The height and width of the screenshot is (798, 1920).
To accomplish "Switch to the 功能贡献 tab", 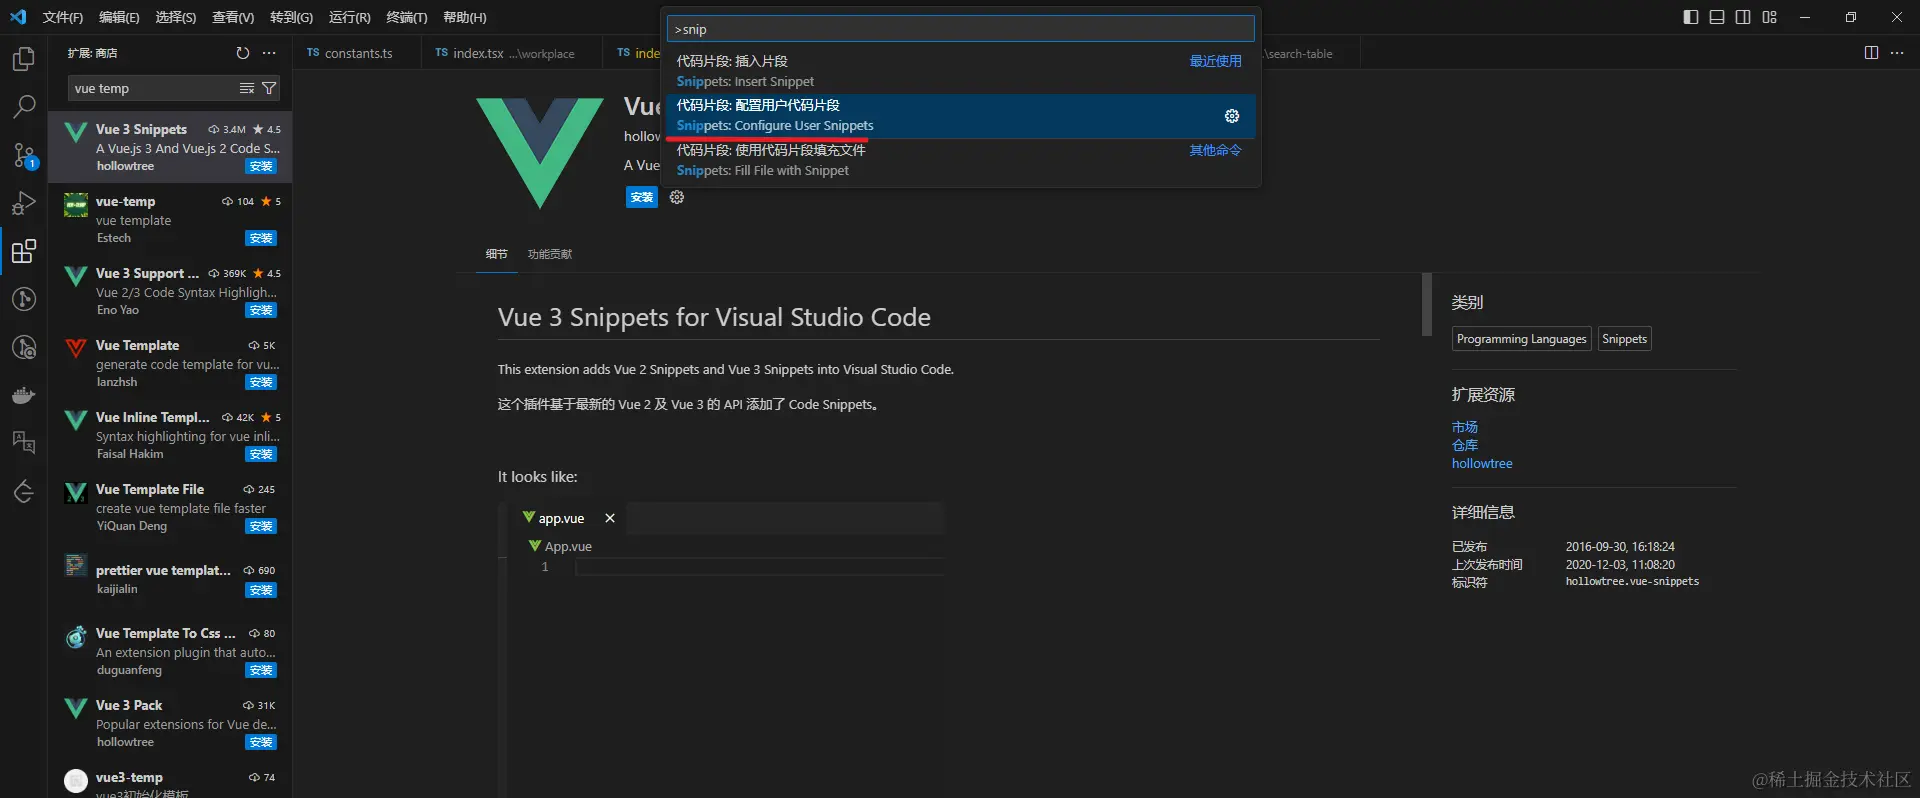I will pos(550,254).
